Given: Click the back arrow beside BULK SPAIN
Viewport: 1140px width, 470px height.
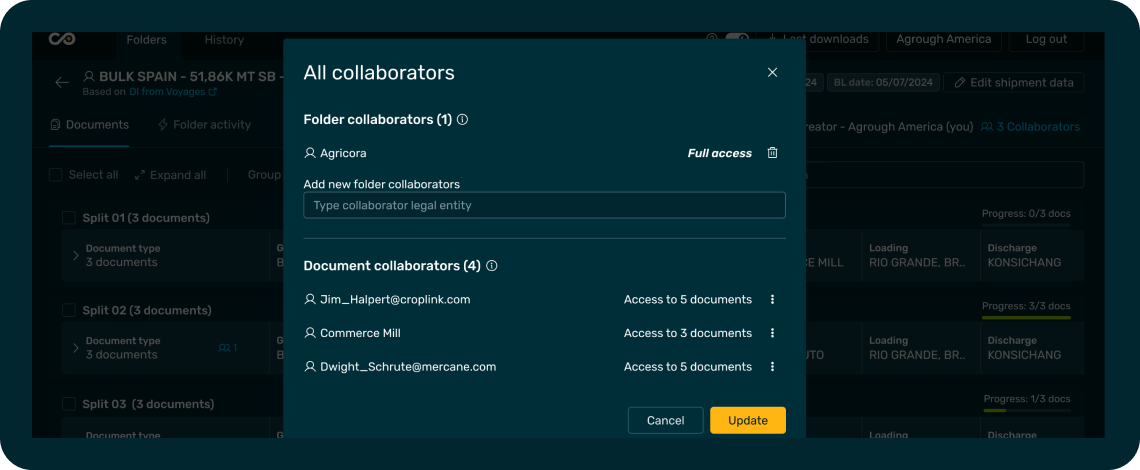Looking at the screenshot, I should coord(62,83).
